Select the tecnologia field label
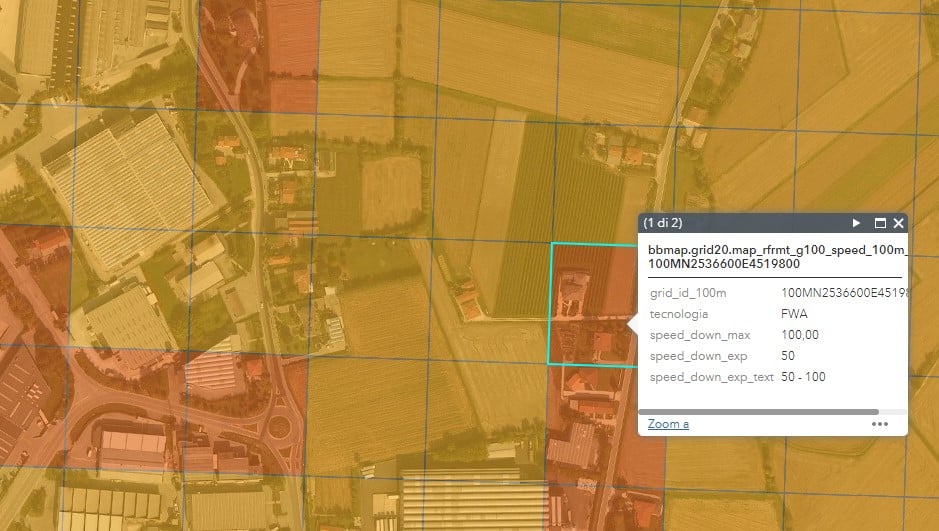 coord(679,314)
